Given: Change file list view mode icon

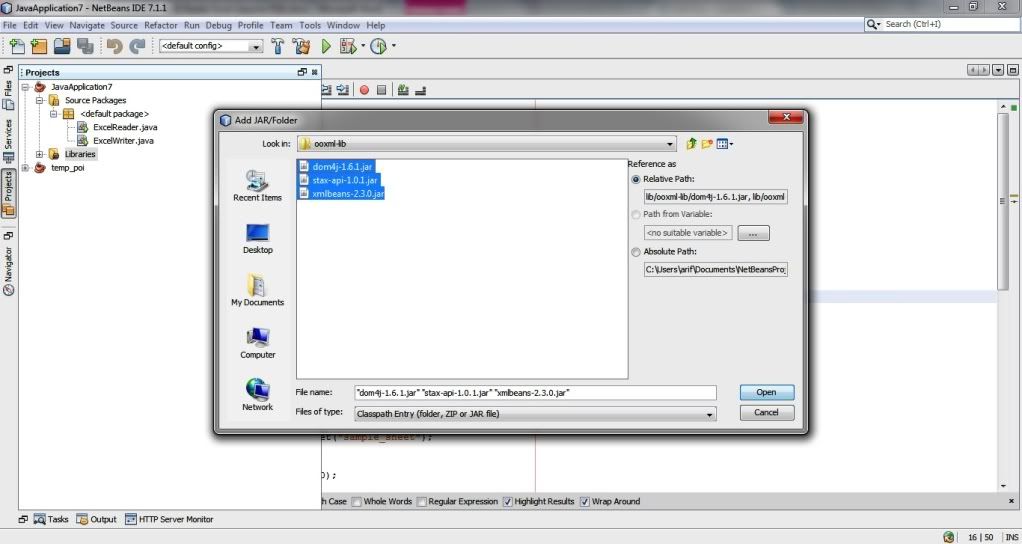Looking at the screenshot, I should (x=725, y=144).
